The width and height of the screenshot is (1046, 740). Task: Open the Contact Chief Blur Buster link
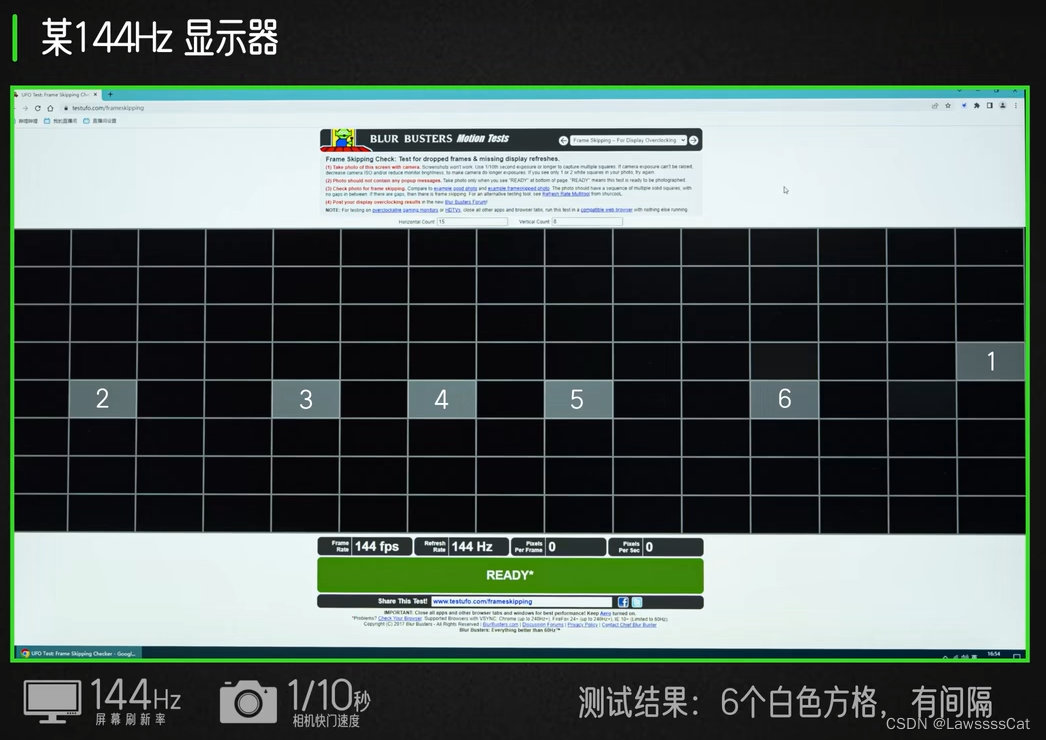click(x=629, y=625)
